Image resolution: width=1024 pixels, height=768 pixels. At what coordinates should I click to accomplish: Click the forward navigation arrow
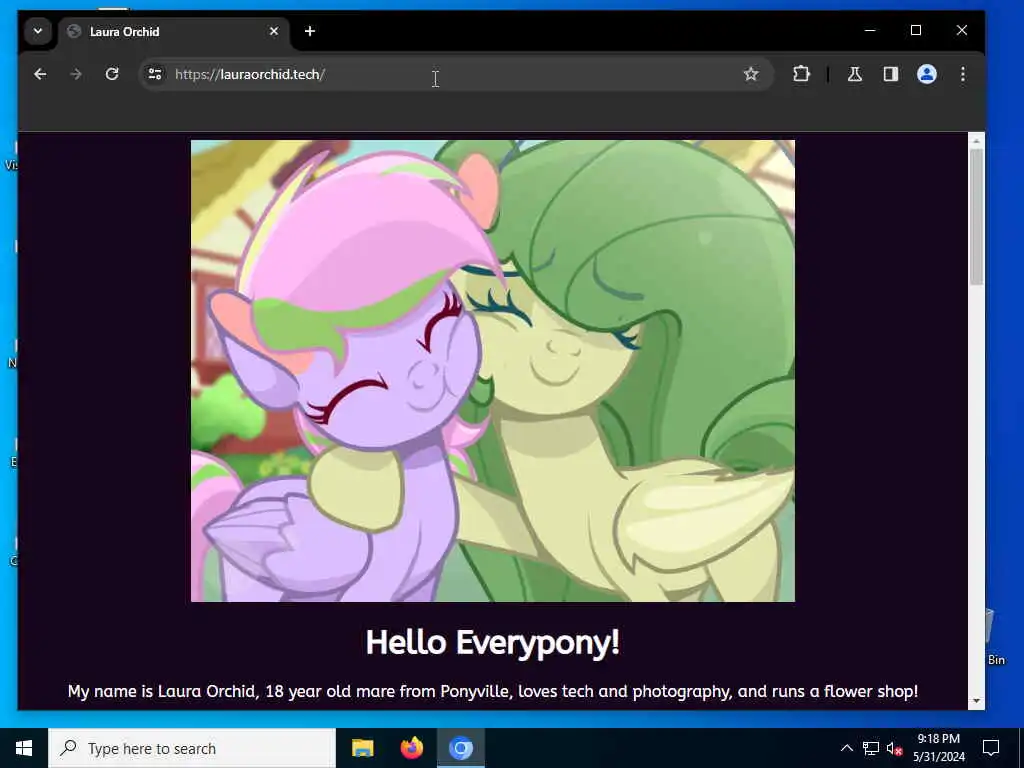[76, 74]
